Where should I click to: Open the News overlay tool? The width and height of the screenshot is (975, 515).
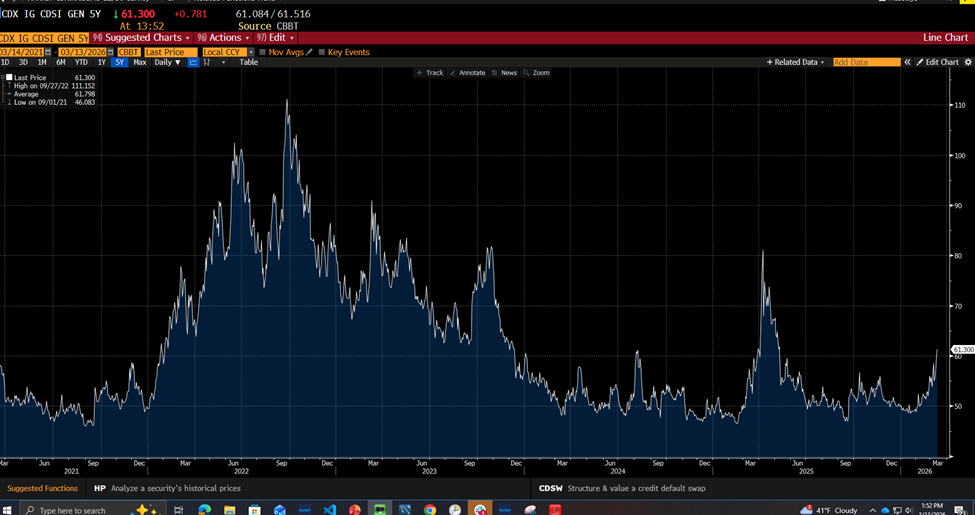coord(504,73)
